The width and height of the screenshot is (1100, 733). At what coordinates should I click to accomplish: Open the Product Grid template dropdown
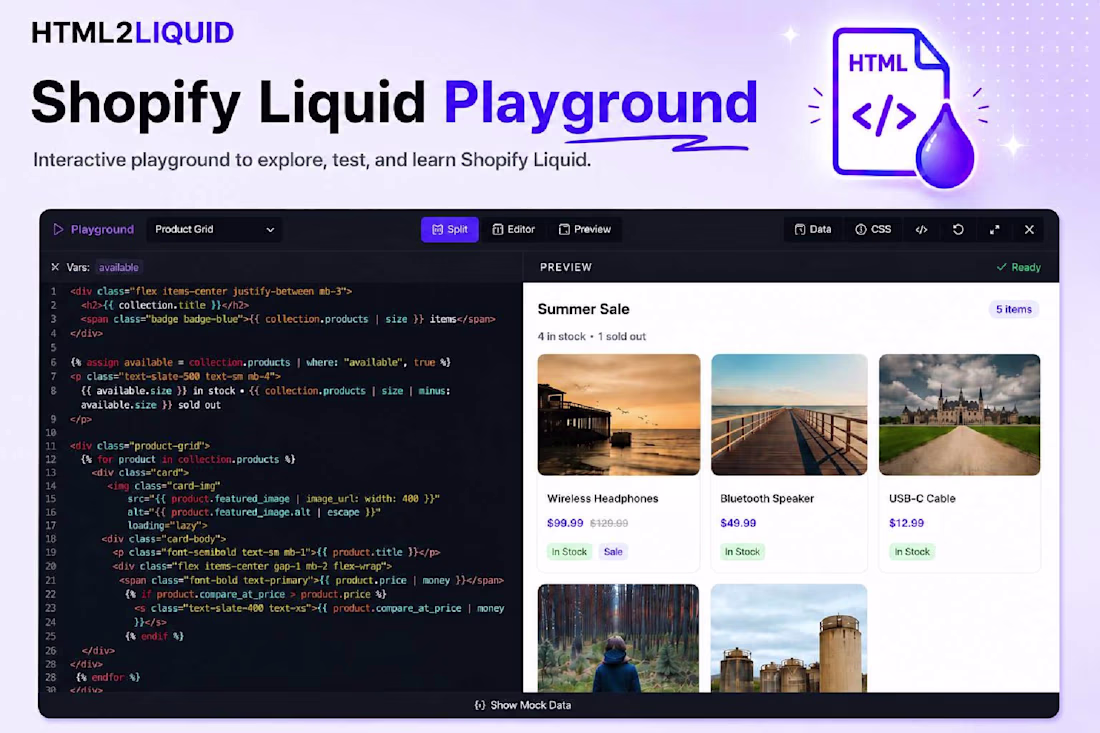tap(215, 229)
